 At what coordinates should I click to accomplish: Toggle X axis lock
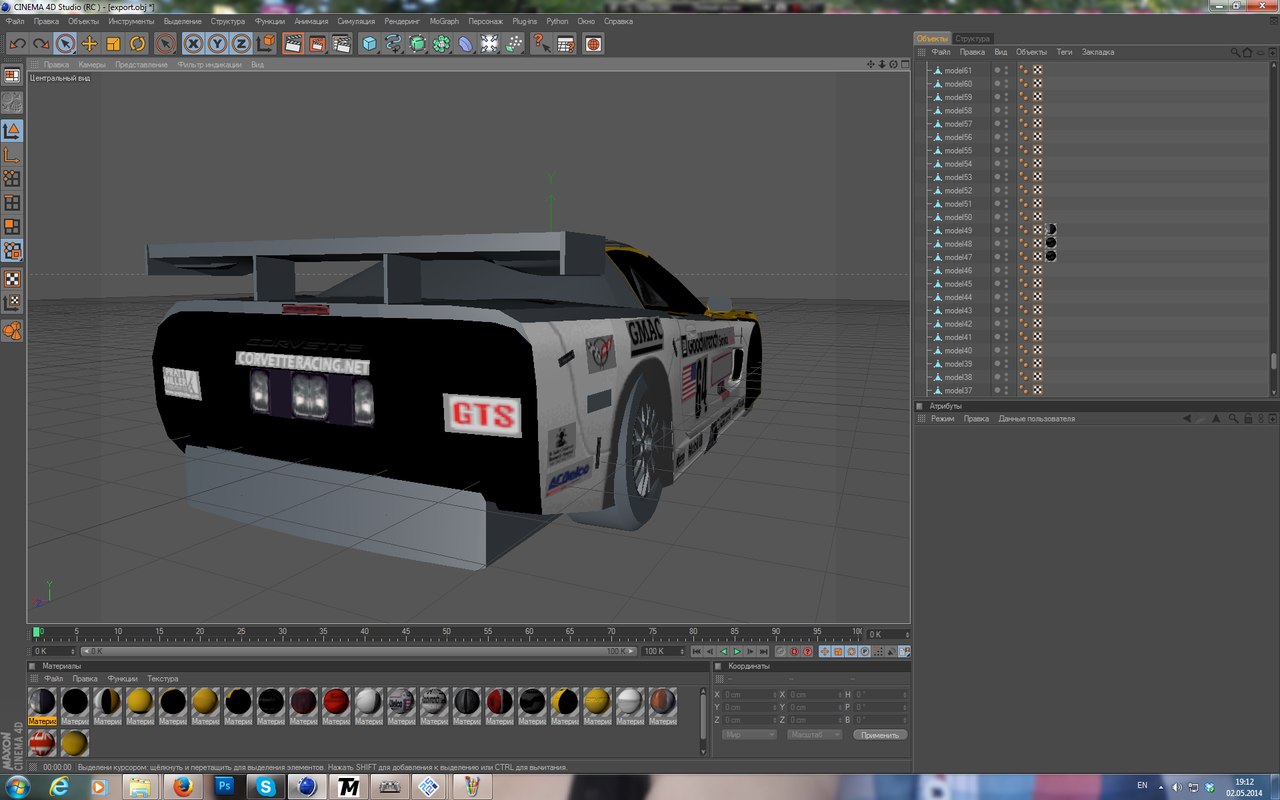point(193,43)
